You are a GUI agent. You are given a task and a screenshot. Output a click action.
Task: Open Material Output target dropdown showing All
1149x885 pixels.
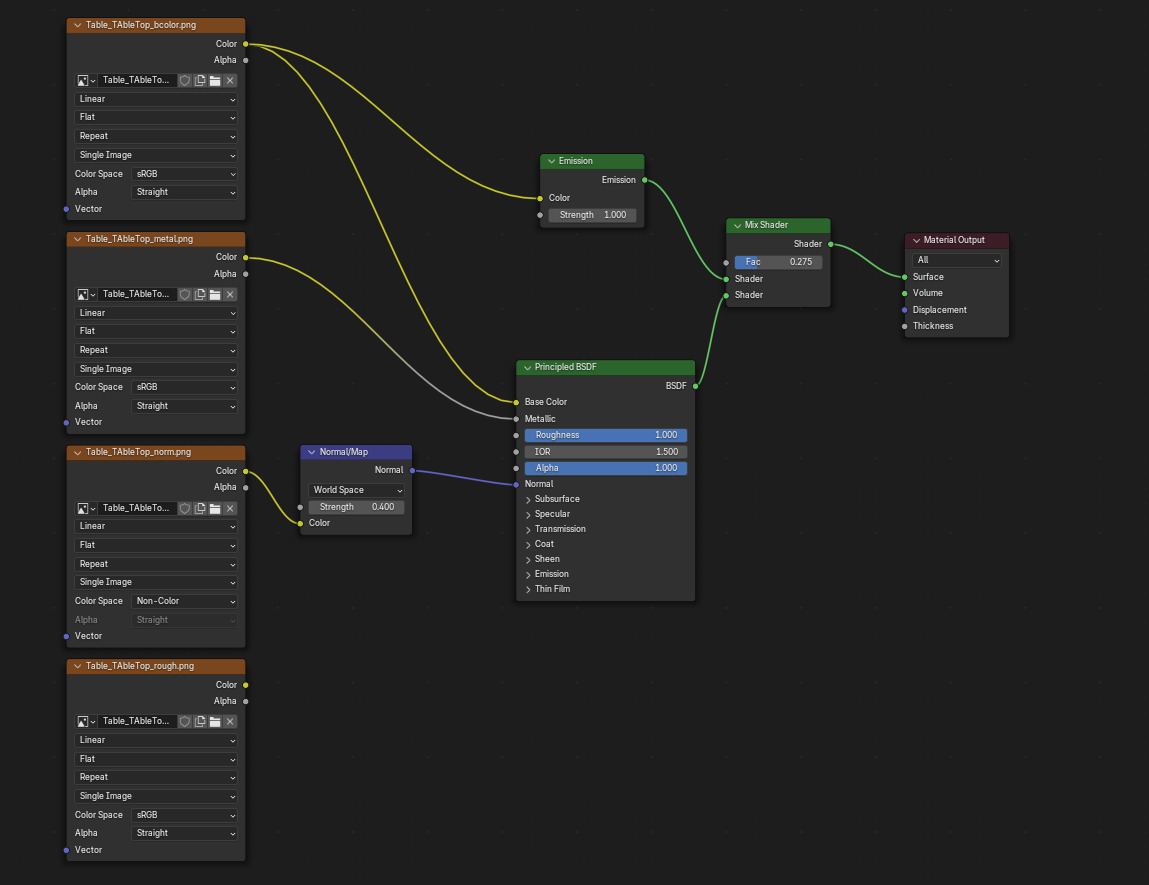tap(957, 260)
